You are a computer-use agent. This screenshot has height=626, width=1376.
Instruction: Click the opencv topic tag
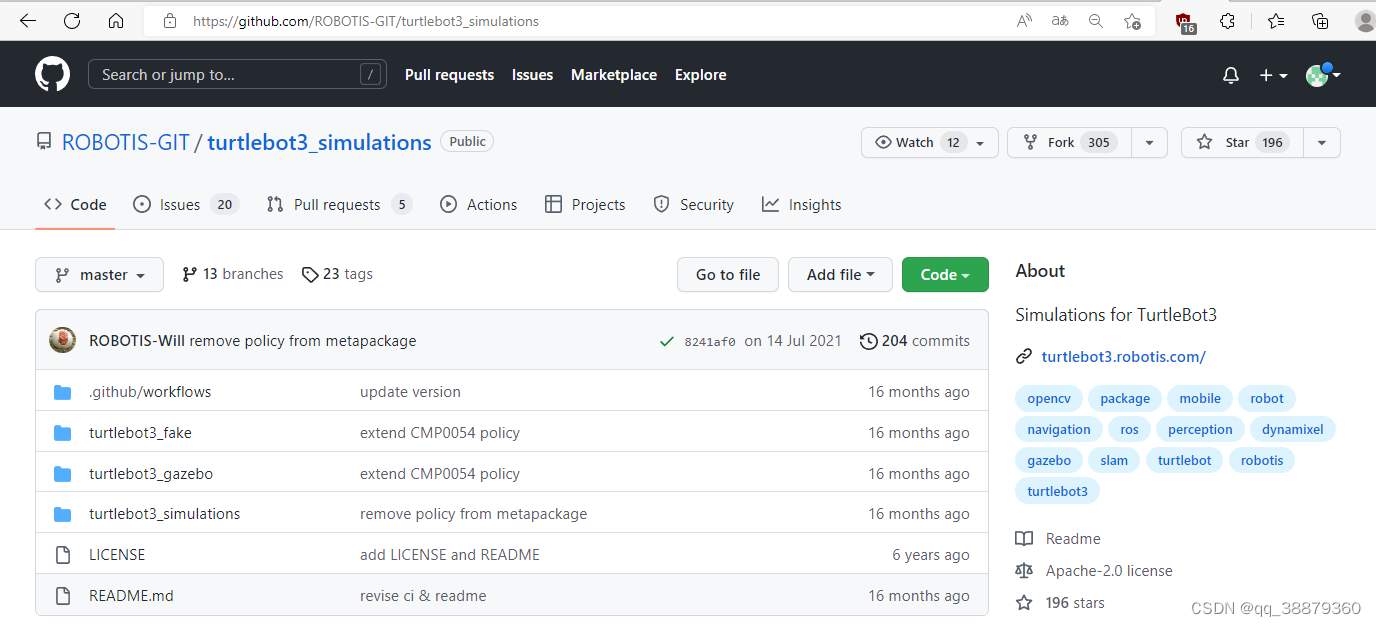pyautogui.click(x=1049, y=399)
